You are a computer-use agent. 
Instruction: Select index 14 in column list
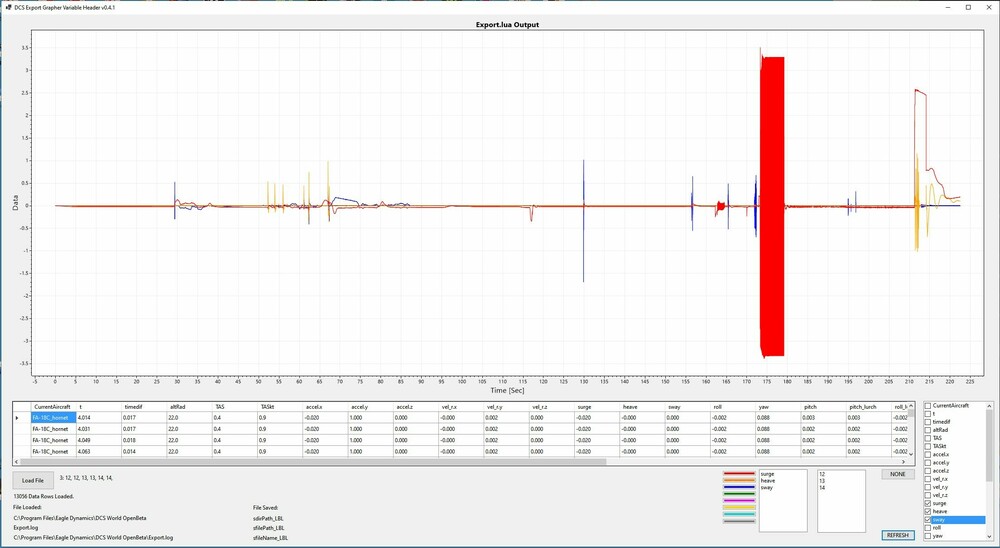822,487
